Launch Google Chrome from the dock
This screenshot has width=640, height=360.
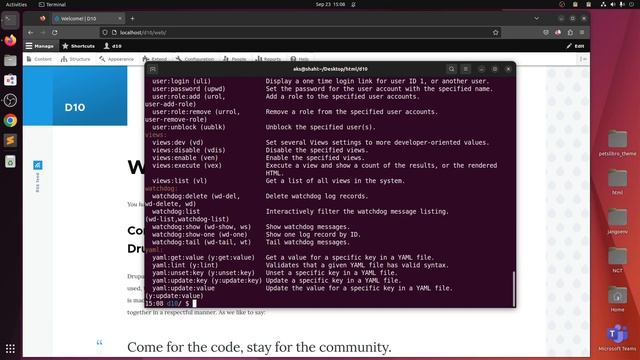10,120
